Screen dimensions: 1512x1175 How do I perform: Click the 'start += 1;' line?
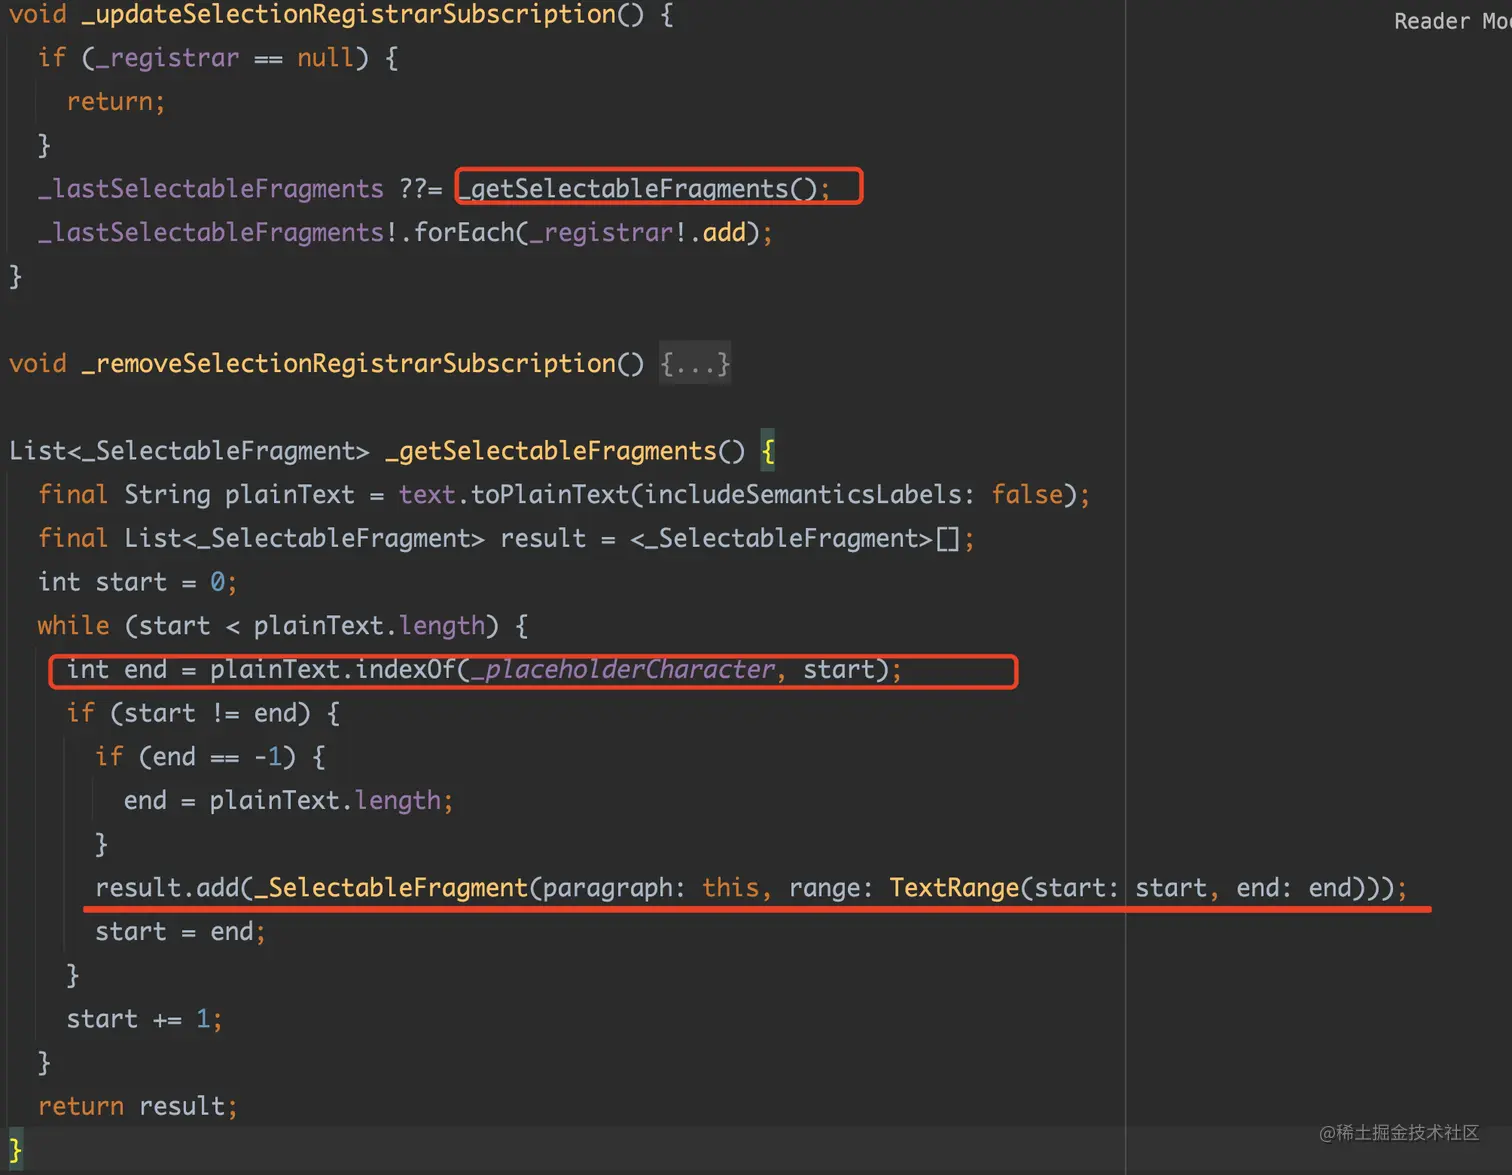point(144,1019)
